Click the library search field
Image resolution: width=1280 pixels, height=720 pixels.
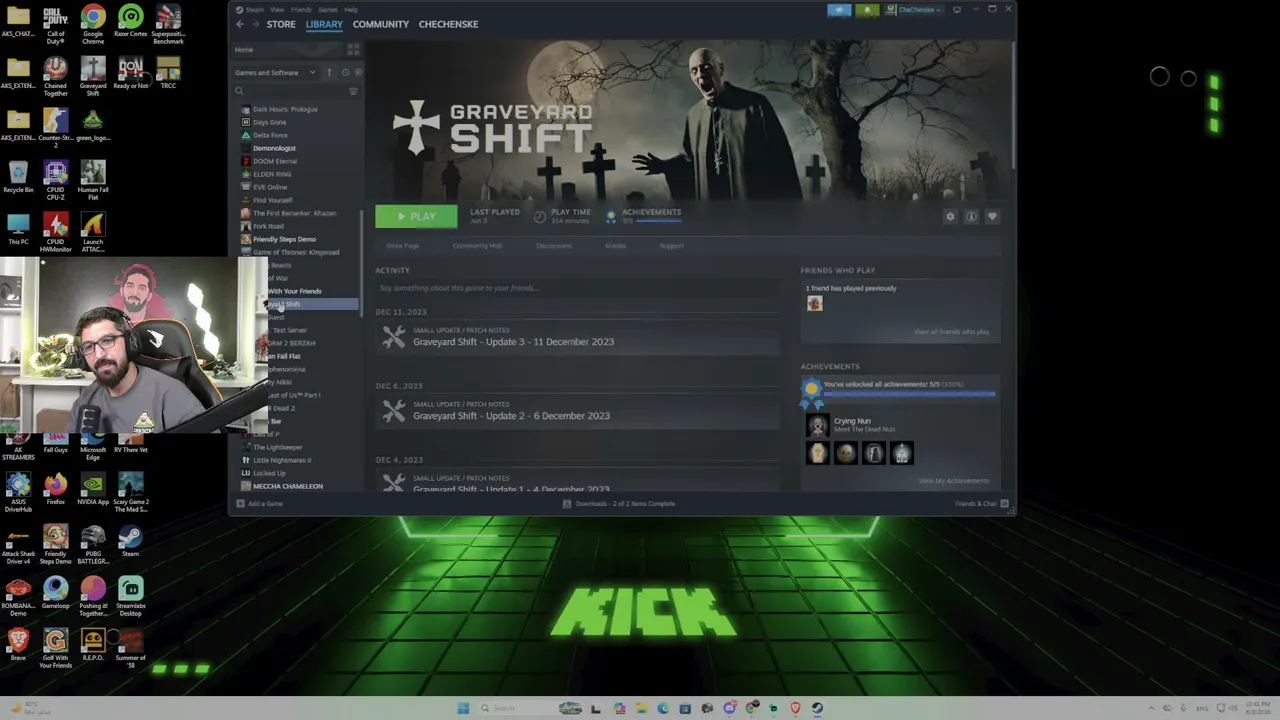point(290,91)
